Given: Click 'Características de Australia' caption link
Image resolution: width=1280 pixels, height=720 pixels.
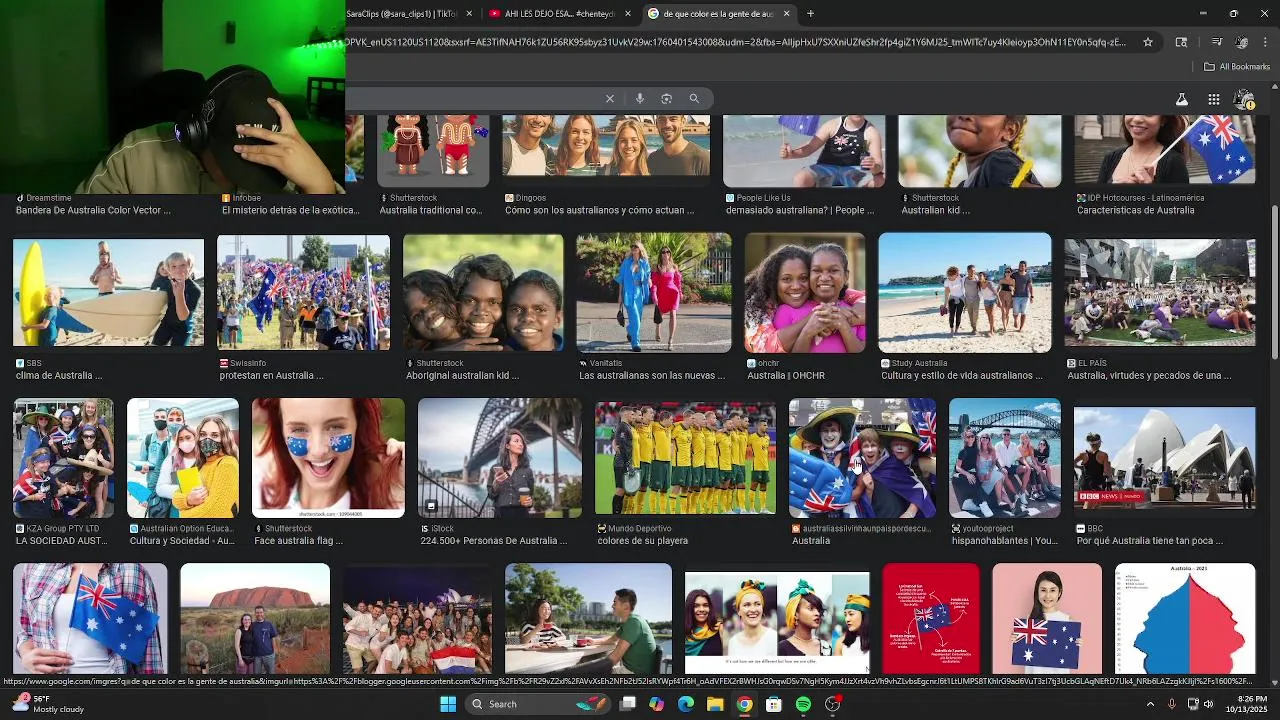Looking at the screenshot, I should point(1135,210).
